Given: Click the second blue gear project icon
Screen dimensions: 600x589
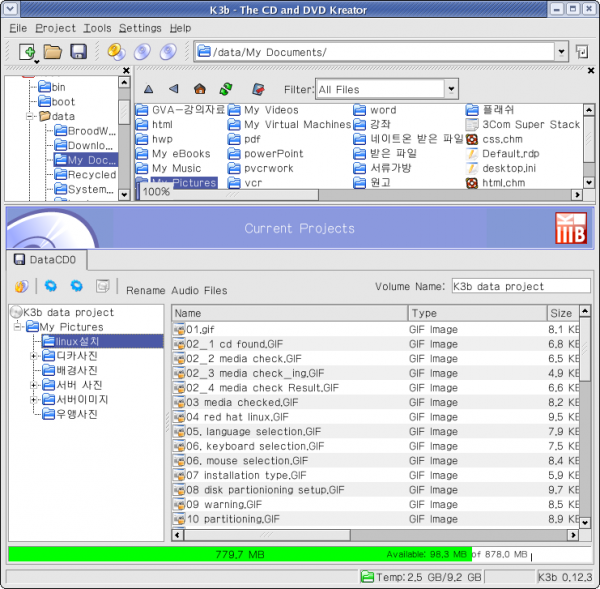Looking at the screenshot, I should coord(77,286).
